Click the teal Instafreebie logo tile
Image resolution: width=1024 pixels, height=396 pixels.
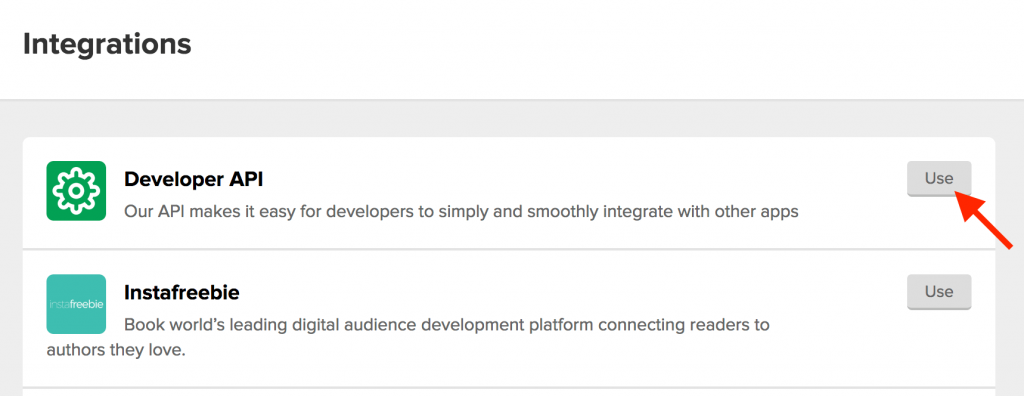pos(76,304)
